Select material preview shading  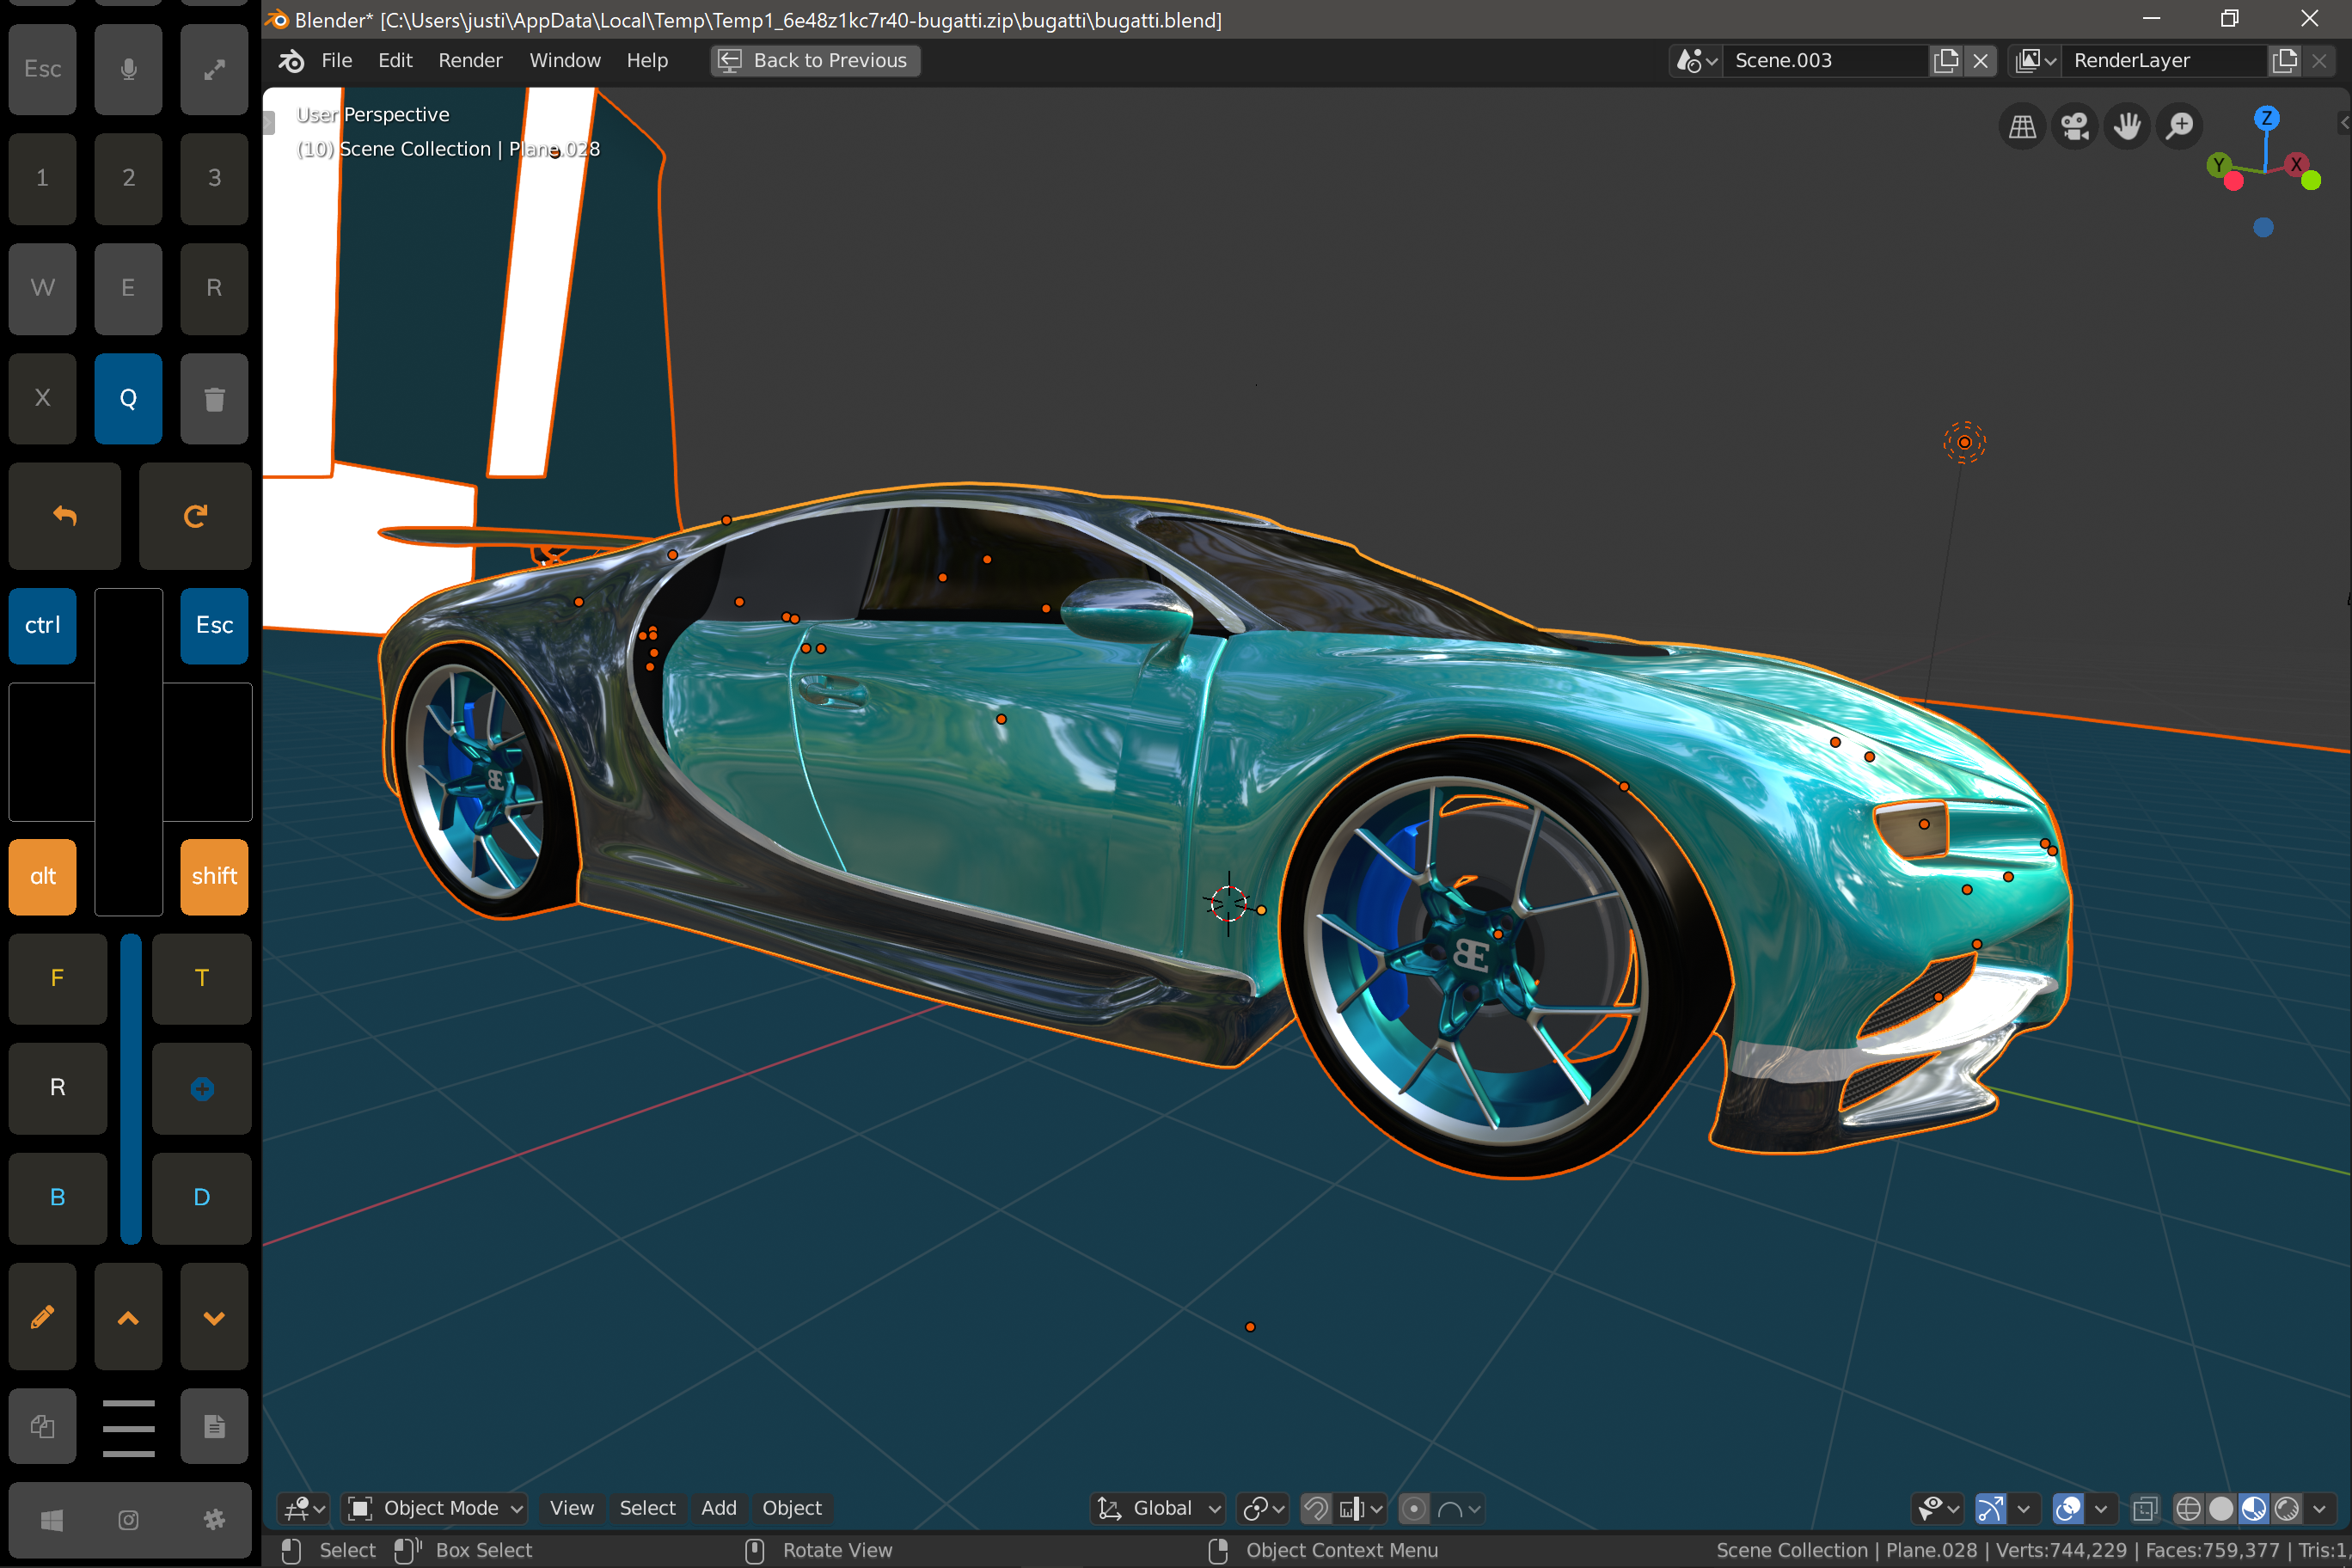point(2254,1508)
